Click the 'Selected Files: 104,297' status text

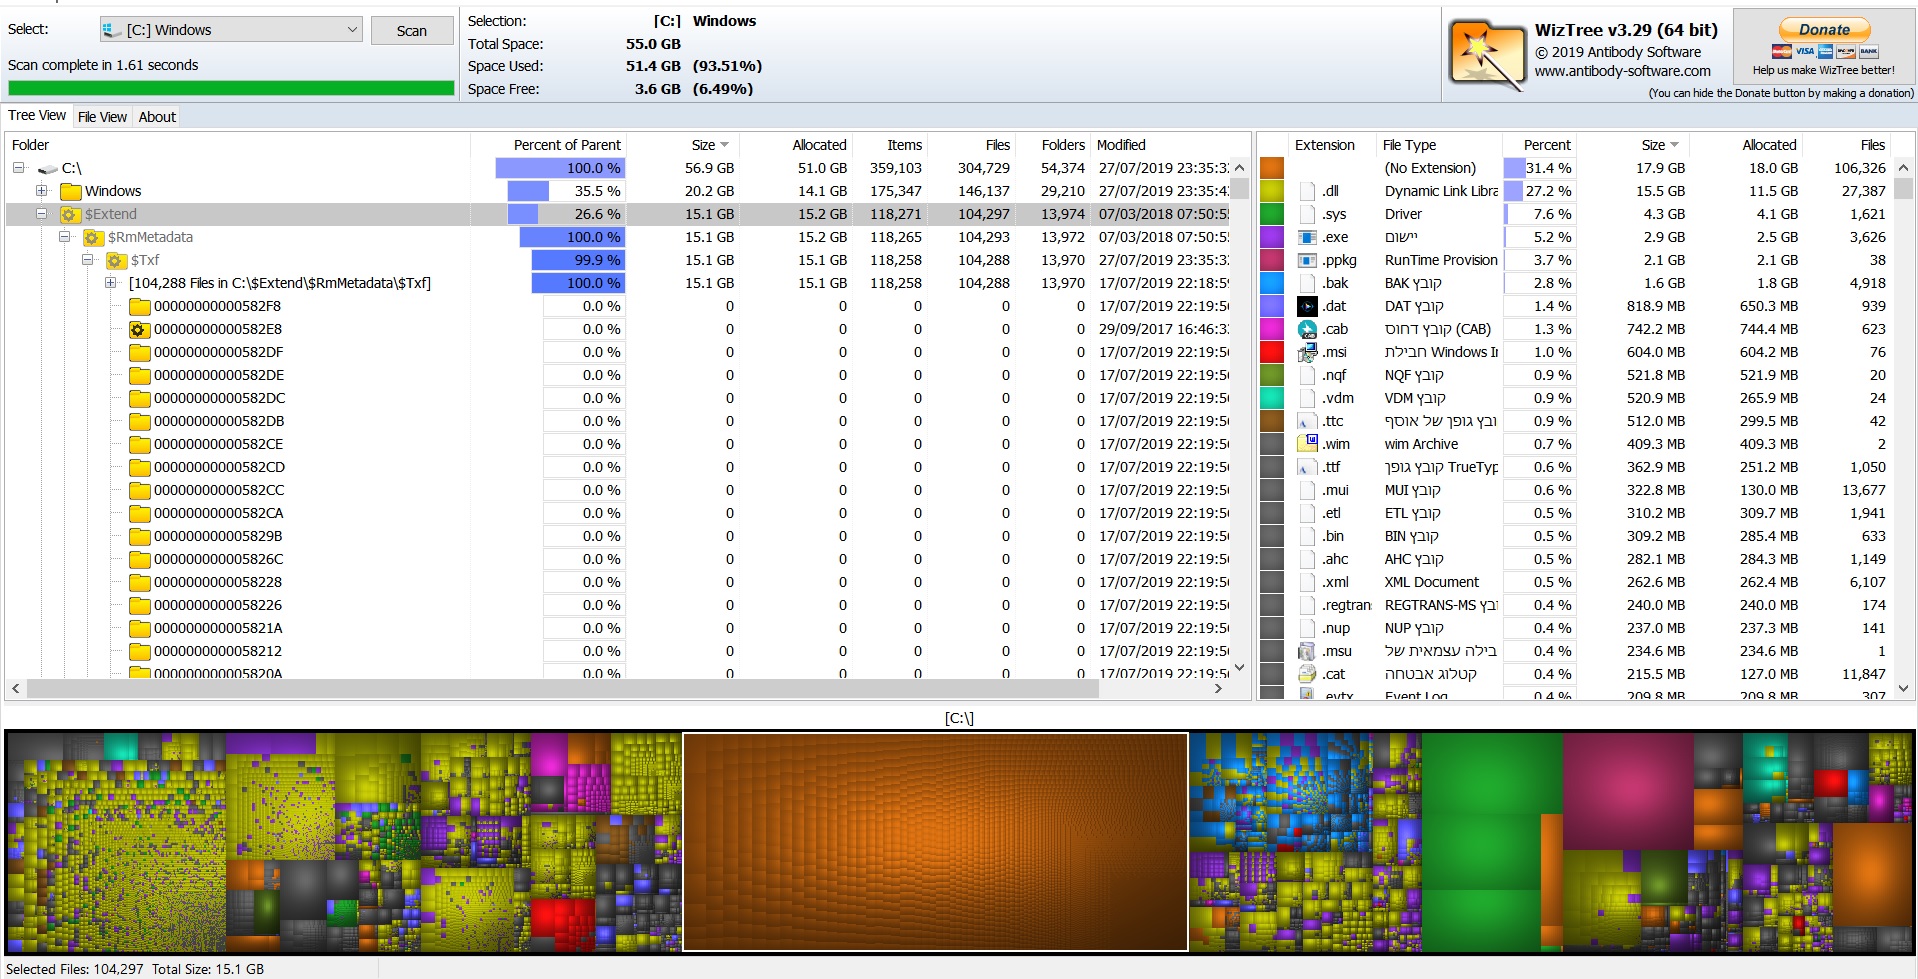(x=75, y=969)
